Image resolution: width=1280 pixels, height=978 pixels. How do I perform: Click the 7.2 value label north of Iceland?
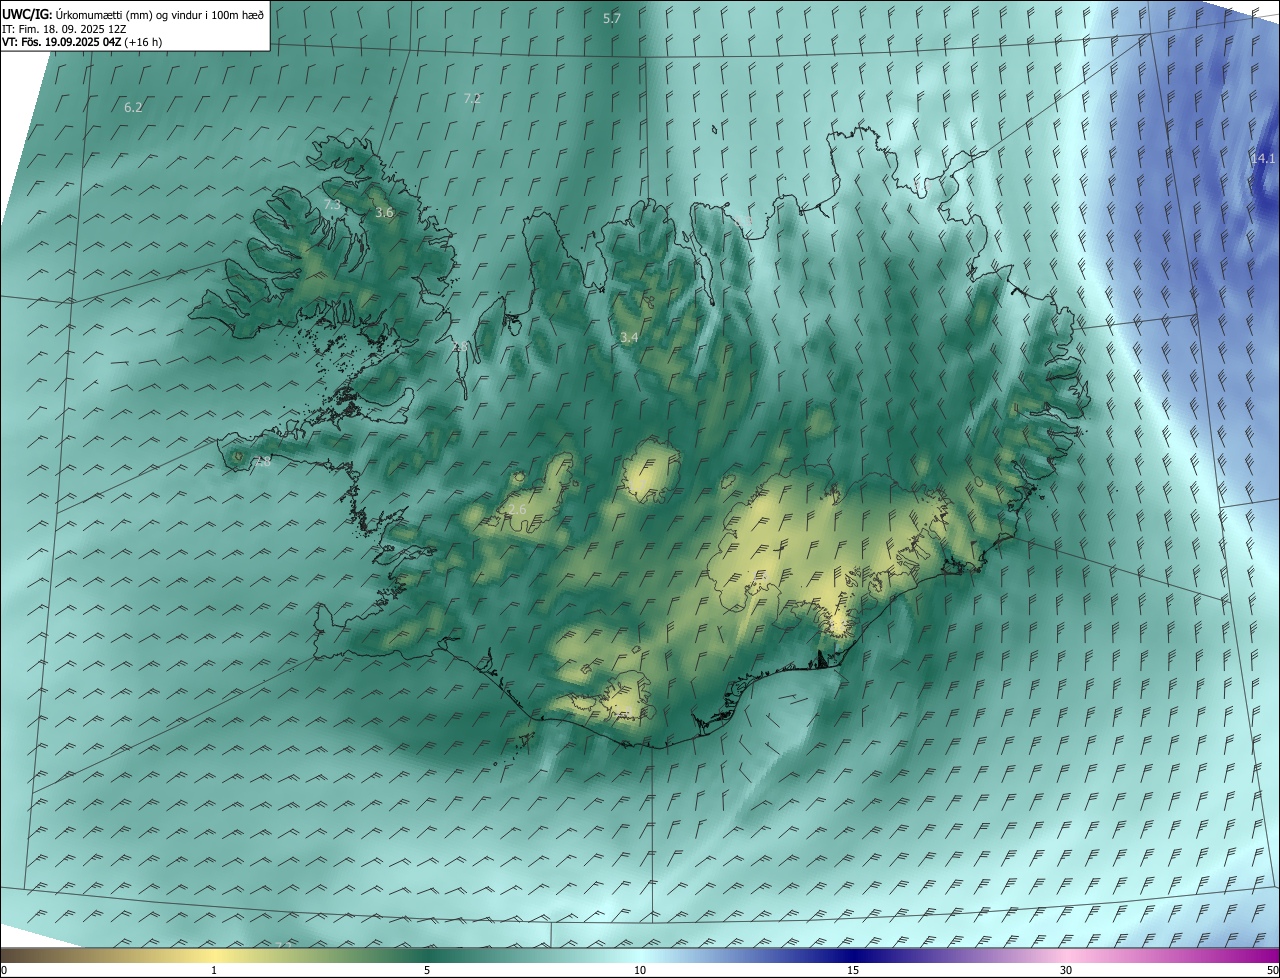tap(472, 98)
